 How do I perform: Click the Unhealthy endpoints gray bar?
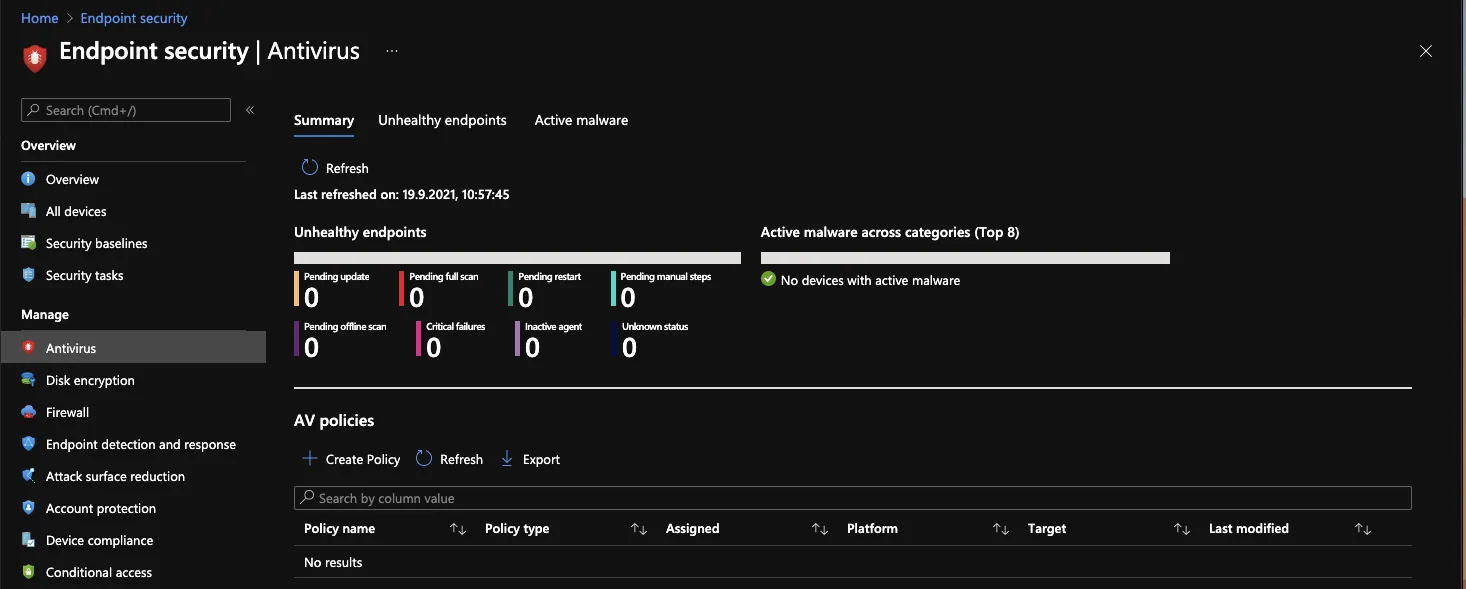pyautogui.click(x=517, y=258)
